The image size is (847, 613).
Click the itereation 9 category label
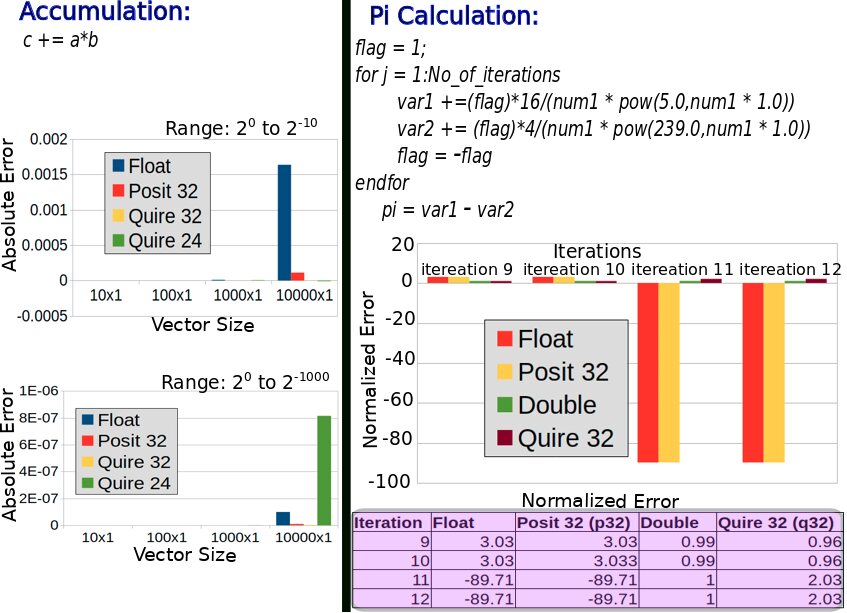pyautogui.click(x=467, y=269)
